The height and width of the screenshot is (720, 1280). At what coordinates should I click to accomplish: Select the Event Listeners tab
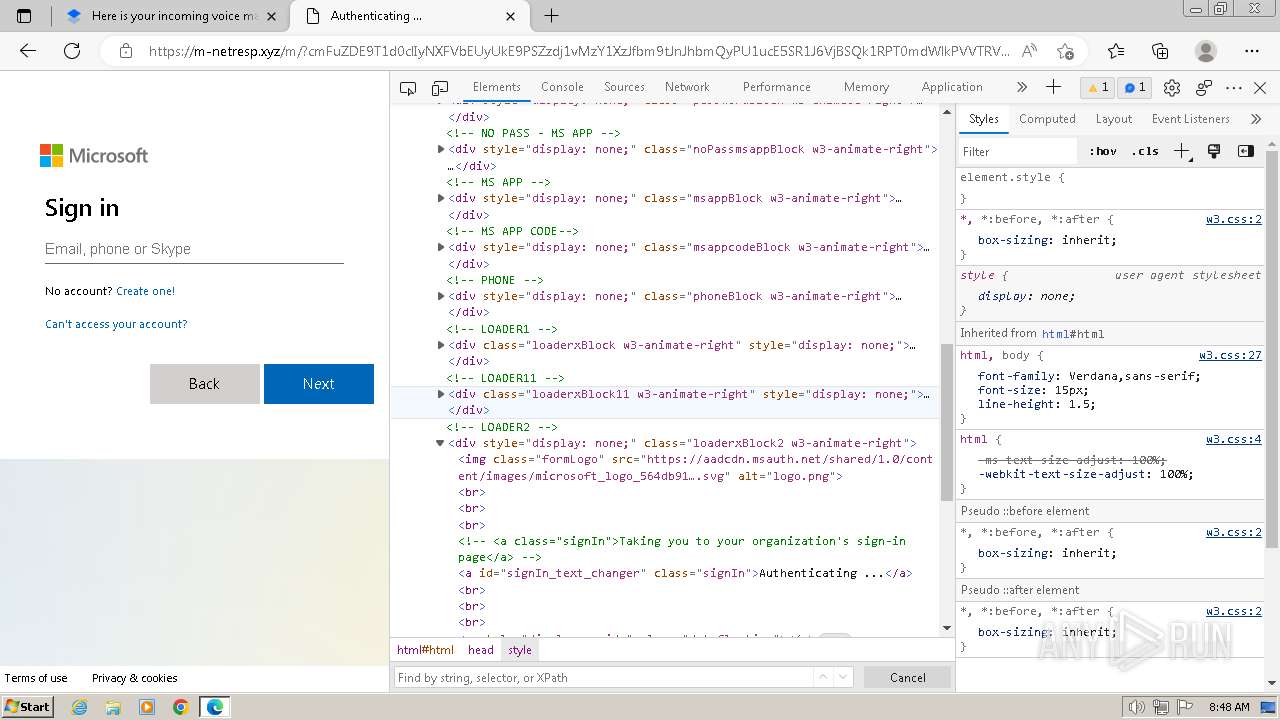pyautogui.click(x=1190, y=119)
